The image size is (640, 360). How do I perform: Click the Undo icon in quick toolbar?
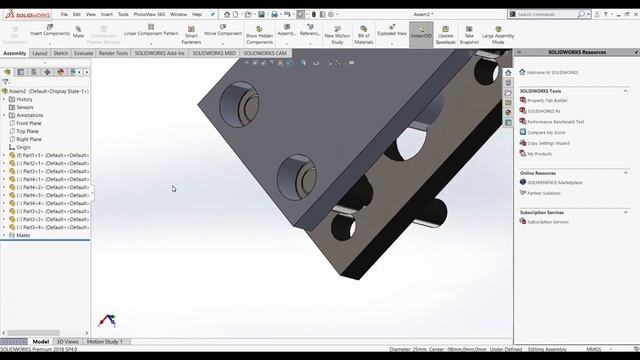pyautogui.click(x=287, y=14)
